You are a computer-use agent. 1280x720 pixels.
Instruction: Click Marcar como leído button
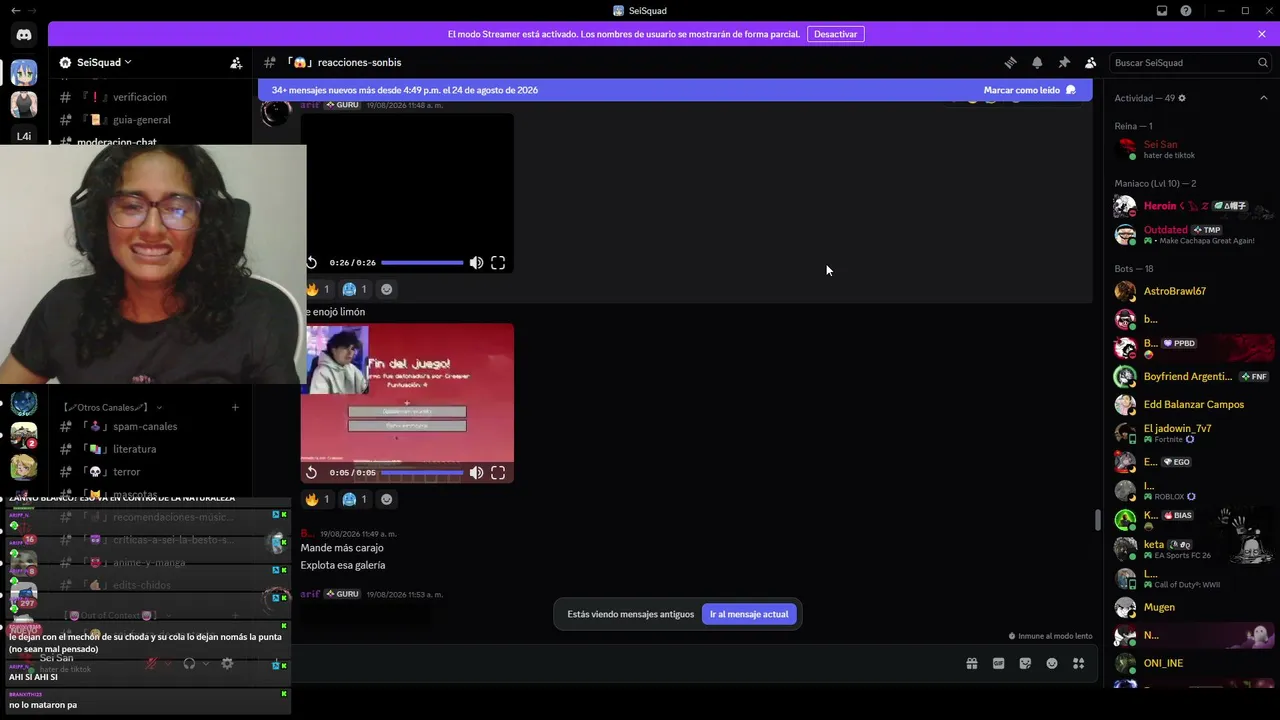[1030, 90]
